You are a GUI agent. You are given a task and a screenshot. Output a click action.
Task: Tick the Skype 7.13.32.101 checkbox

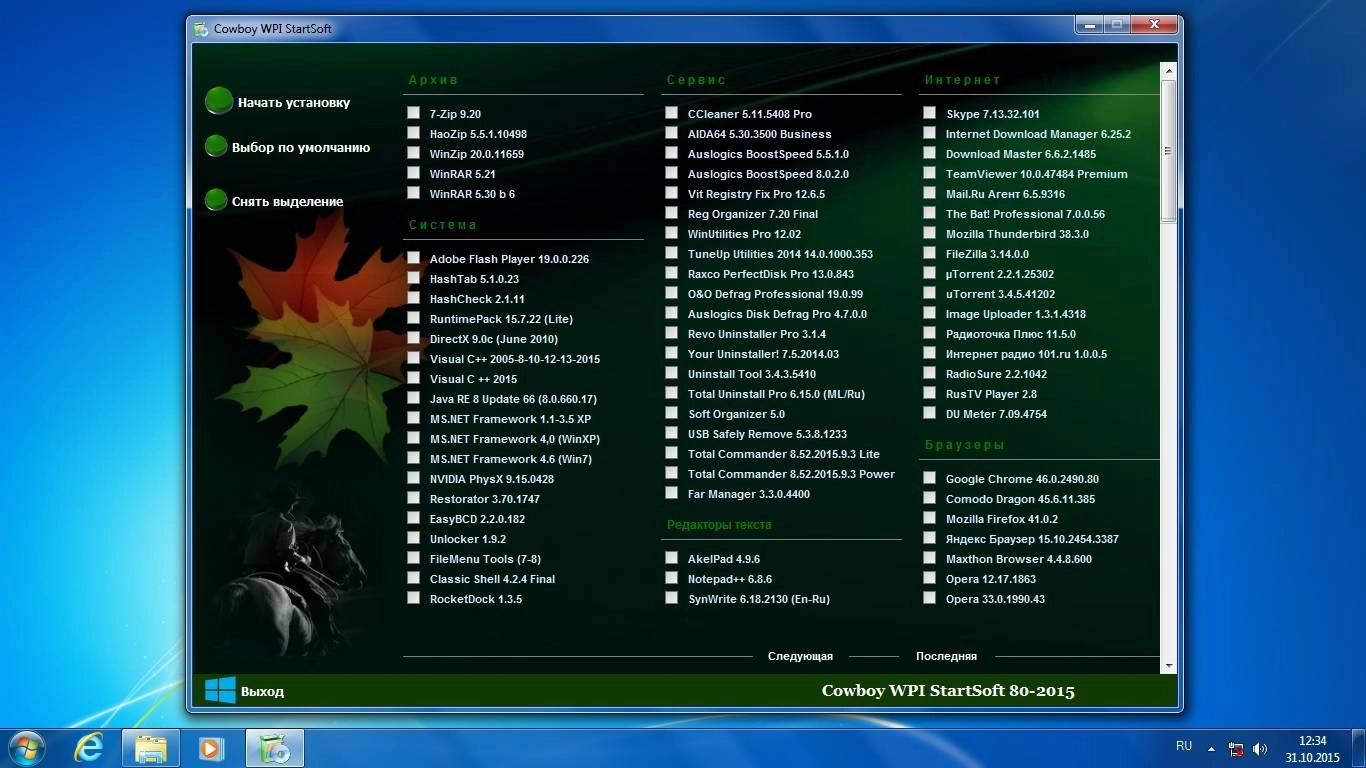(x=930, y=113)
